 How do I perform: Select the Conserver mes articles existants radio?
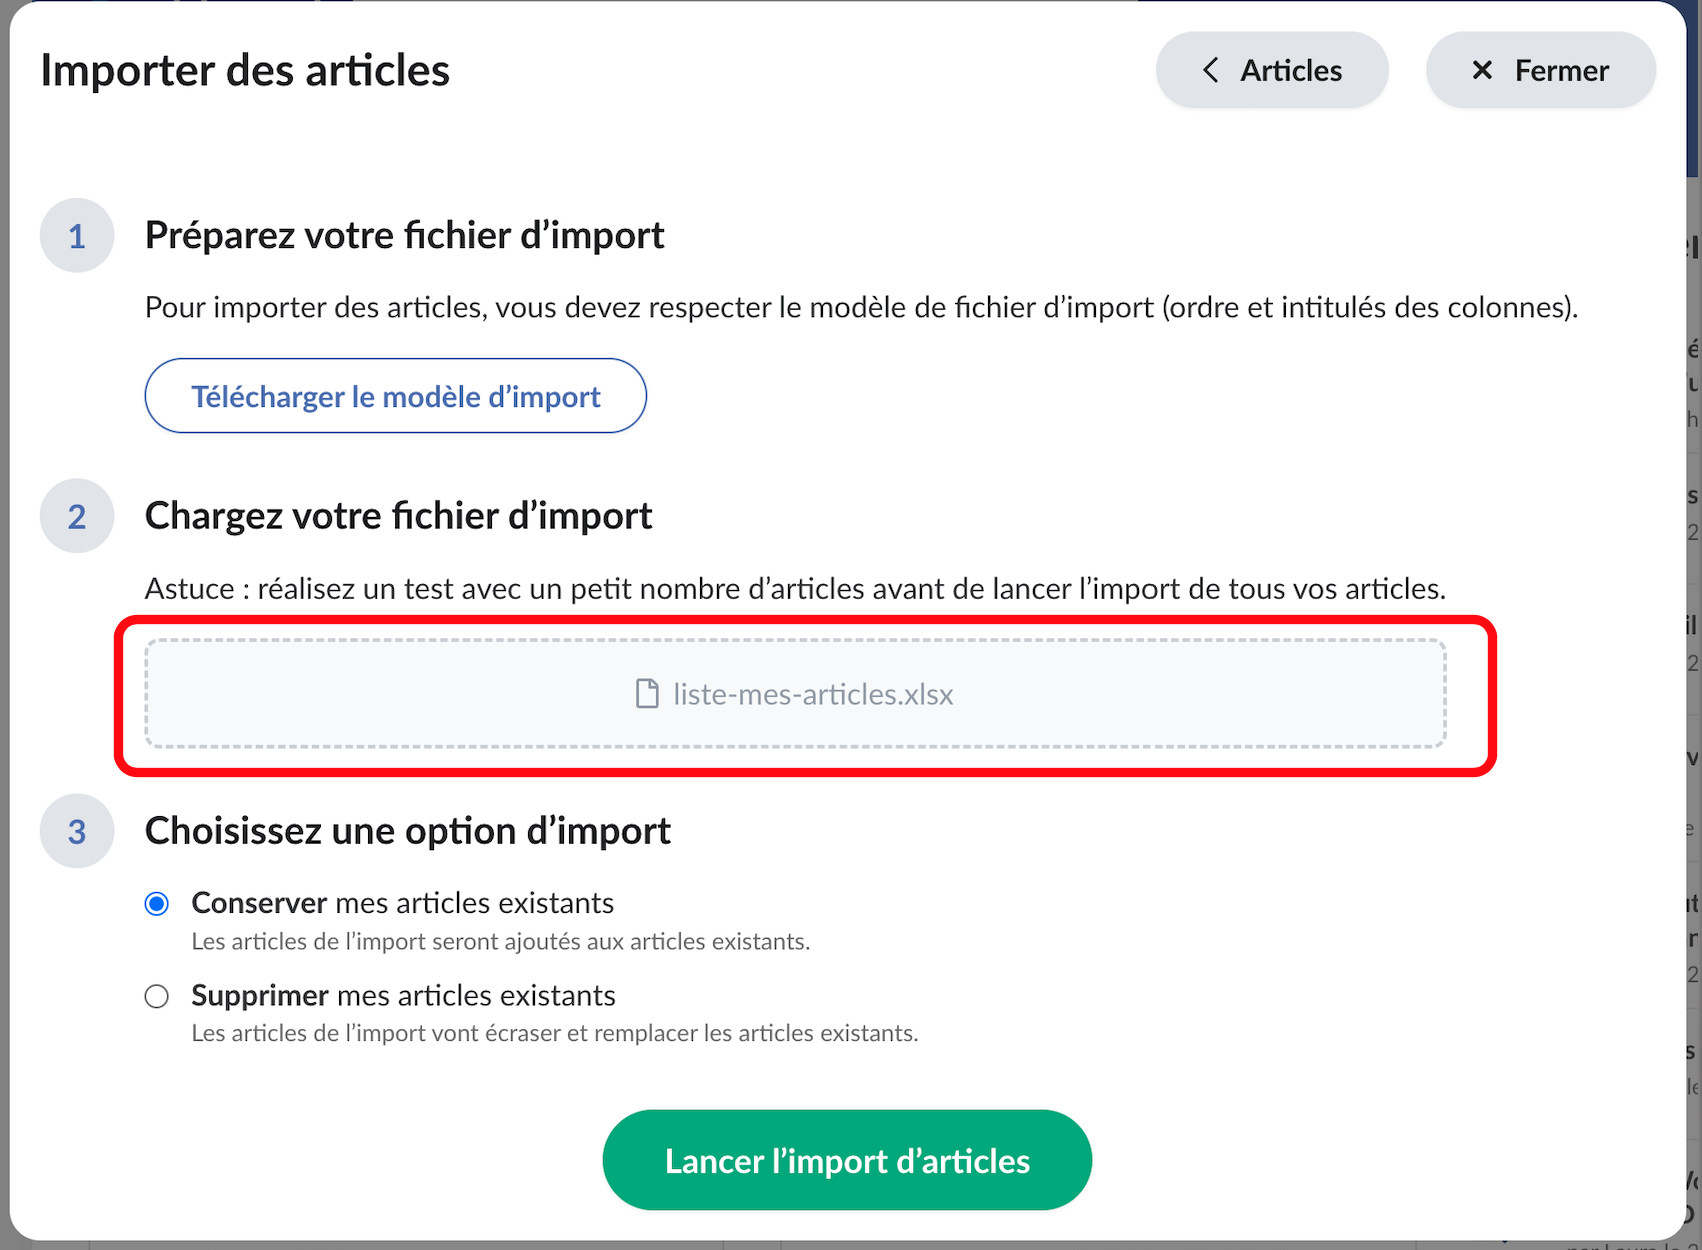pos(157,904)
